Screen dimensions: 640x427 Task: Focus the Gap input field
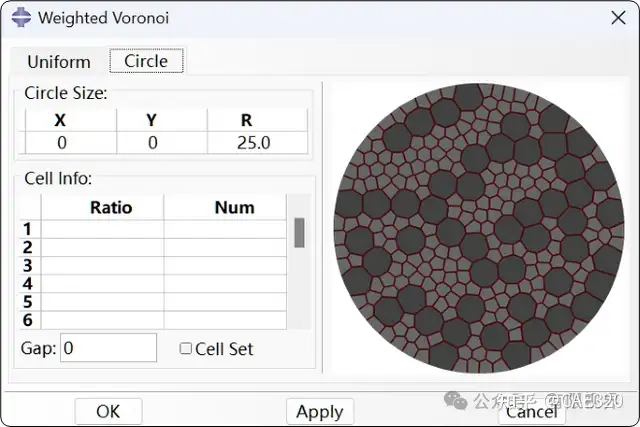(109, 348)
